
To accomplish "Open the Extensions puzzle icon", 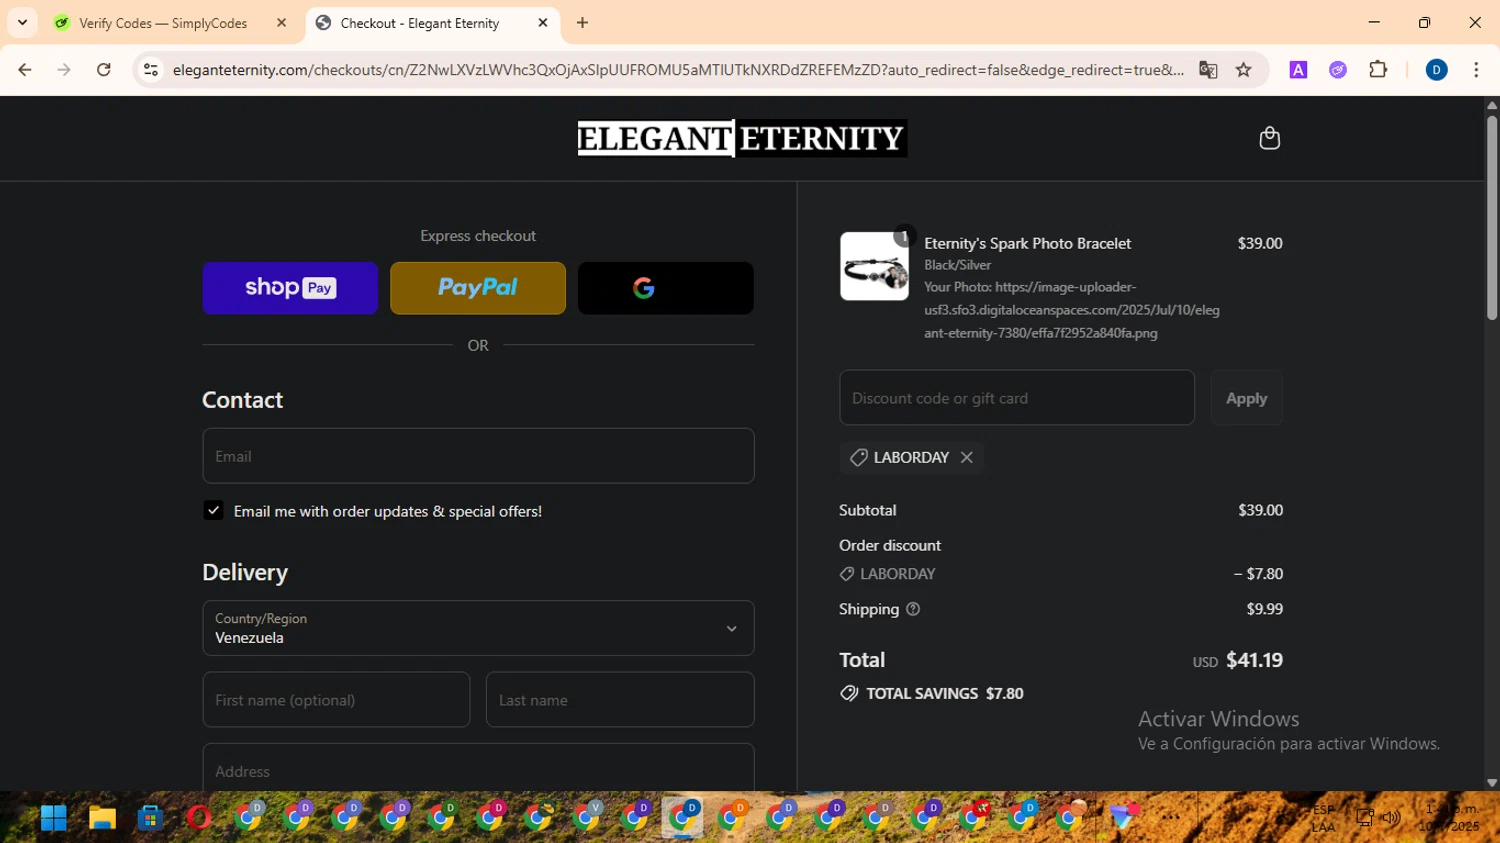I will pos(1378,70).
